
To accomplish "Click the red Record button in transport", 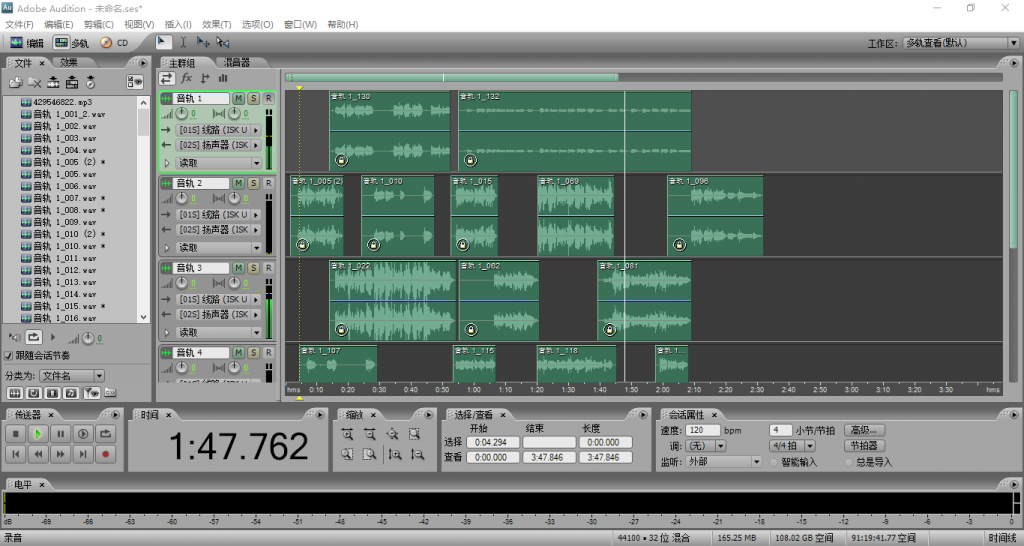I will point(106,454).
